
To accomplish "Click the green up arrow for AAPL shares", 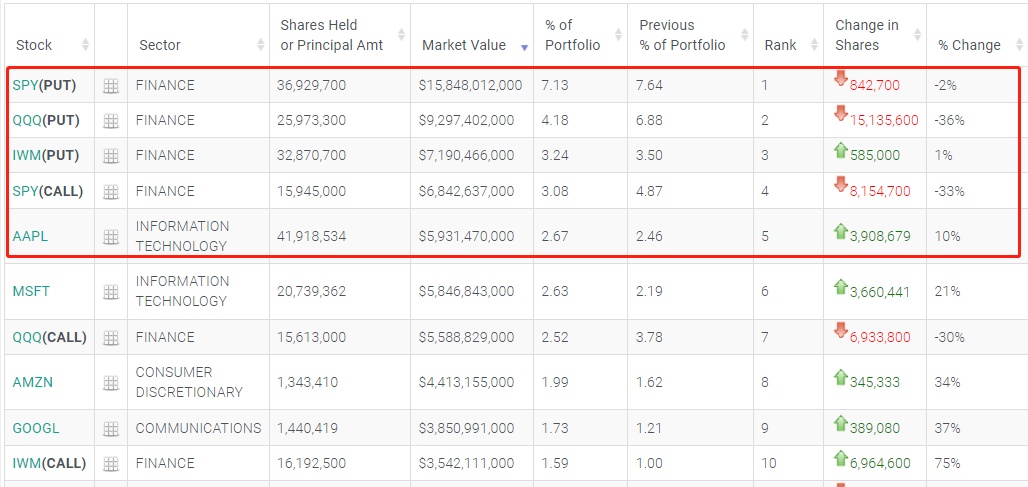I will click(840, 232).
